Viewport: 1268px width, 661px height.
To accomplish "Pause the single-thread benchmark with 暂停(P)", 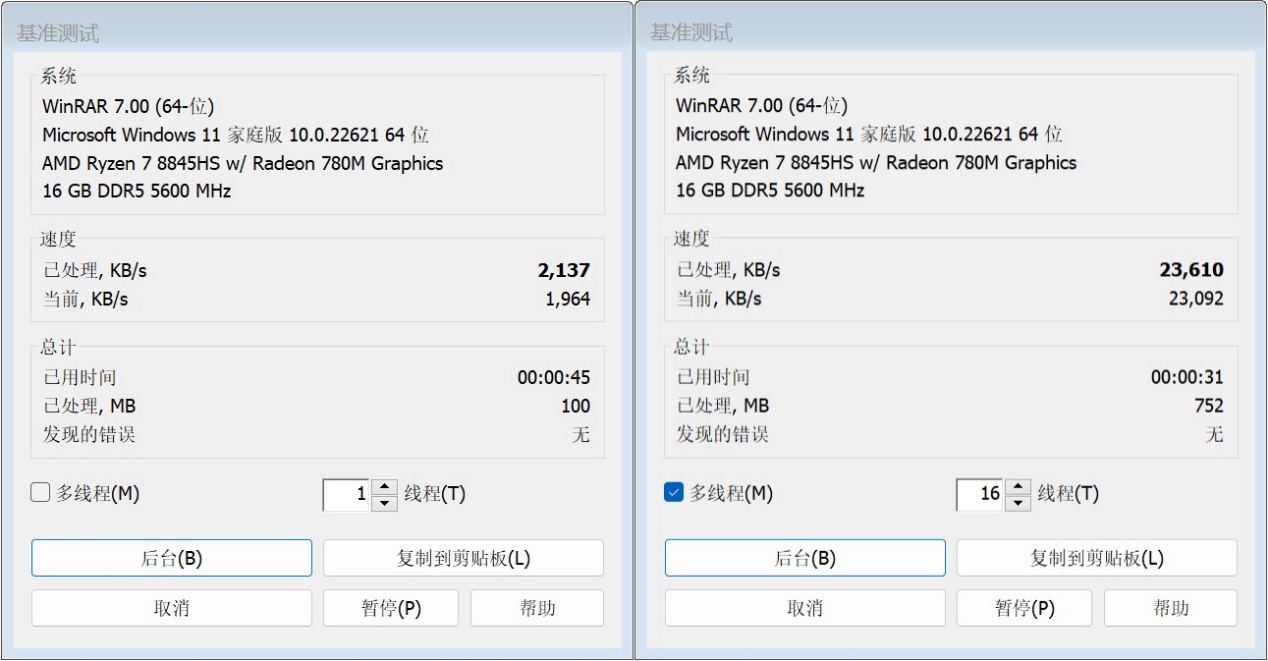I will pyautogui.click(x=390, y=608).
